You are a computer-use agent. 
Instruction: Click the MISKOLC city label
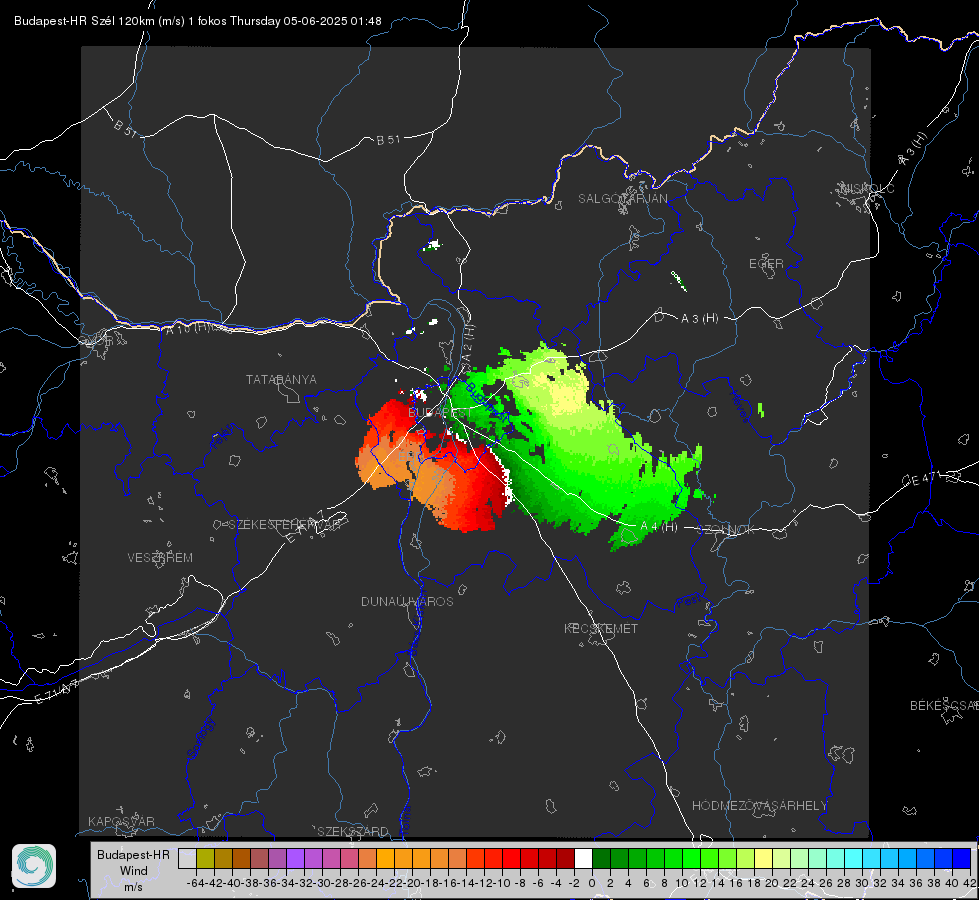(x=867, y=188)
